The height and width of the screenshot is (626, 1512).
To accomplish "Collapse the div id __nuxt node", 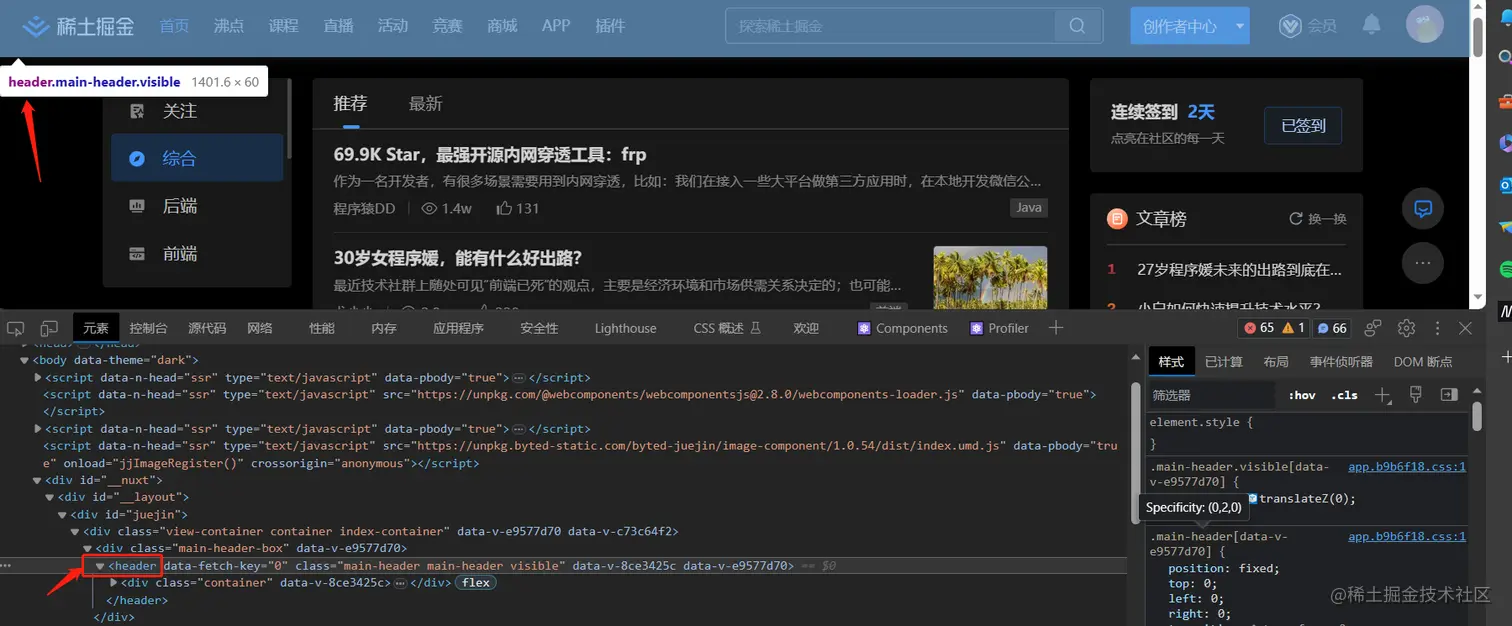I will pos(38,480).
